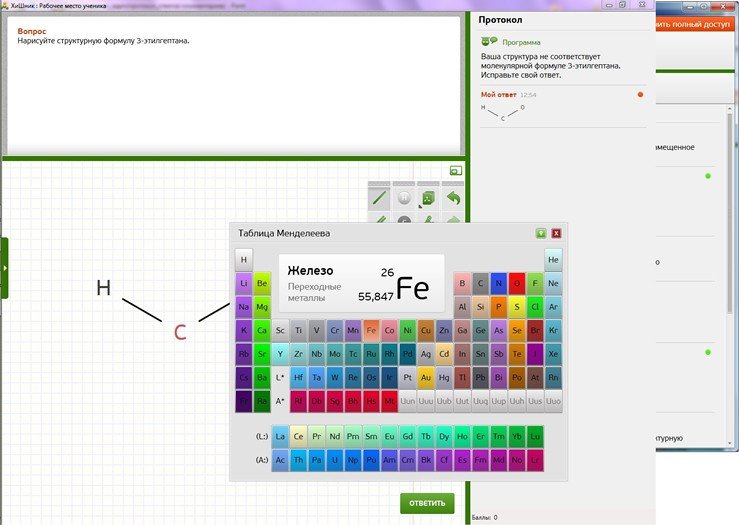Viewport: 739px width, 525px height.
Task: Select beryllium Be element
Action: tap(262, 283)
